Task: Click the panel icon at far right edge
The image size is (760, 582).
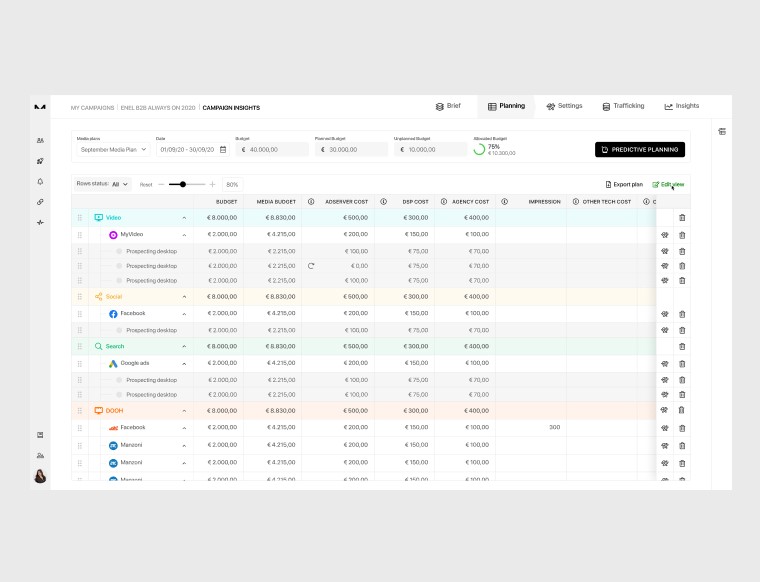Action: coord(722,131)
